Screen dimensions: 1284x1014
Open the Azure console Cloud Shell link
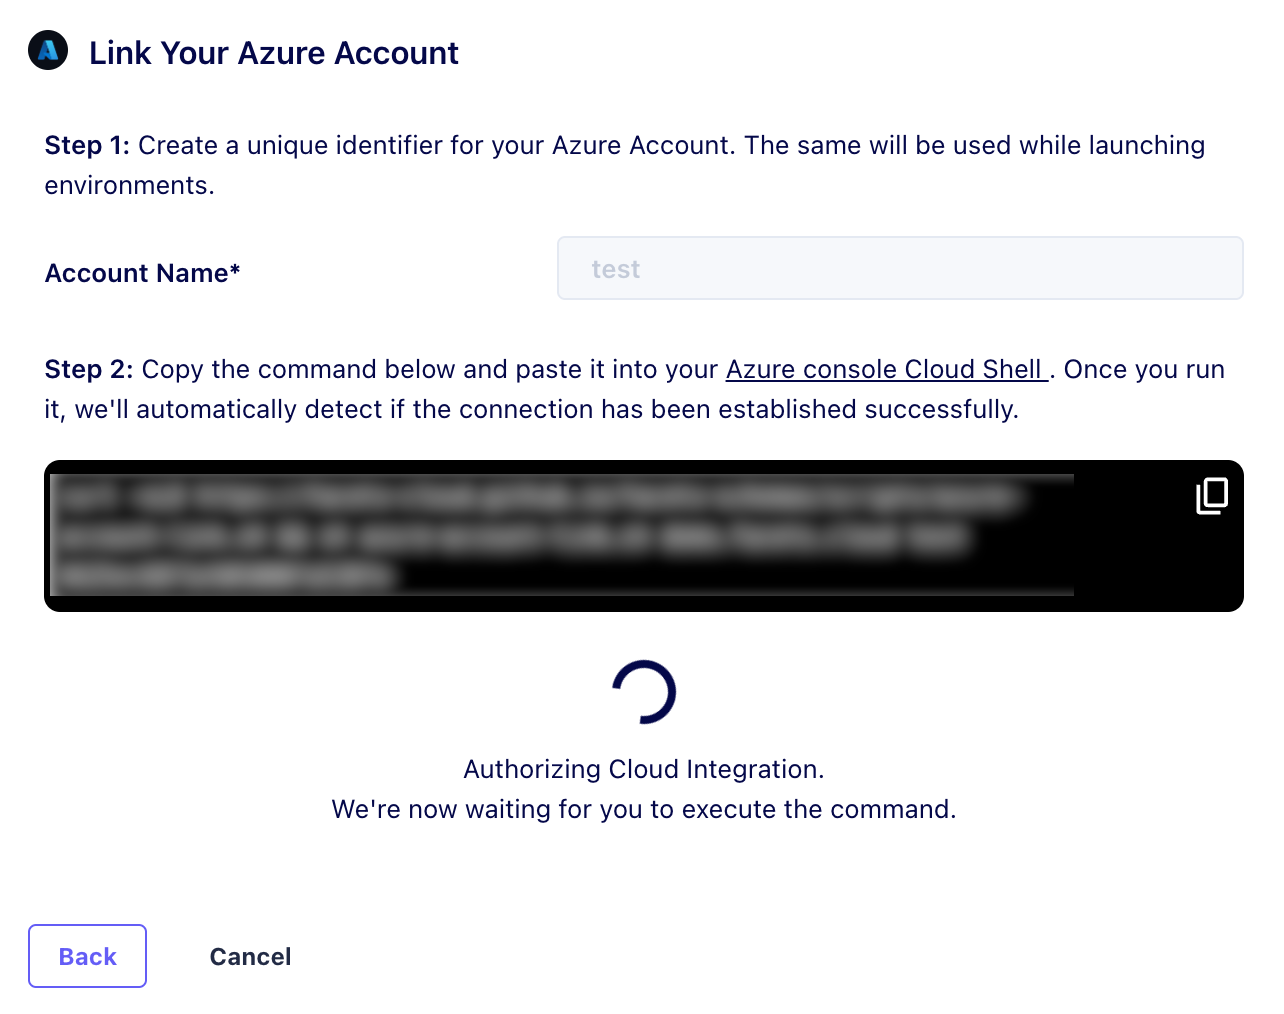[887, 369]
